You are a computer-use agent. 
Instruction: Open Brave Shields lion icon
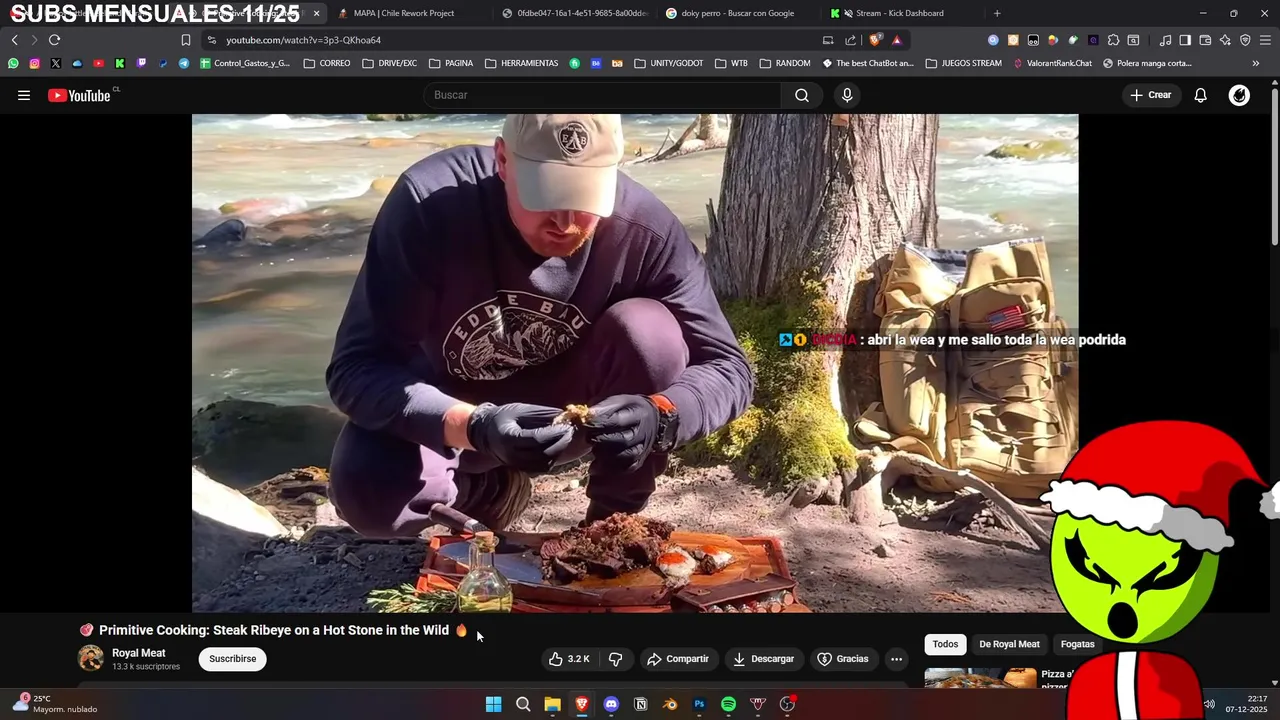pos(876,40)
